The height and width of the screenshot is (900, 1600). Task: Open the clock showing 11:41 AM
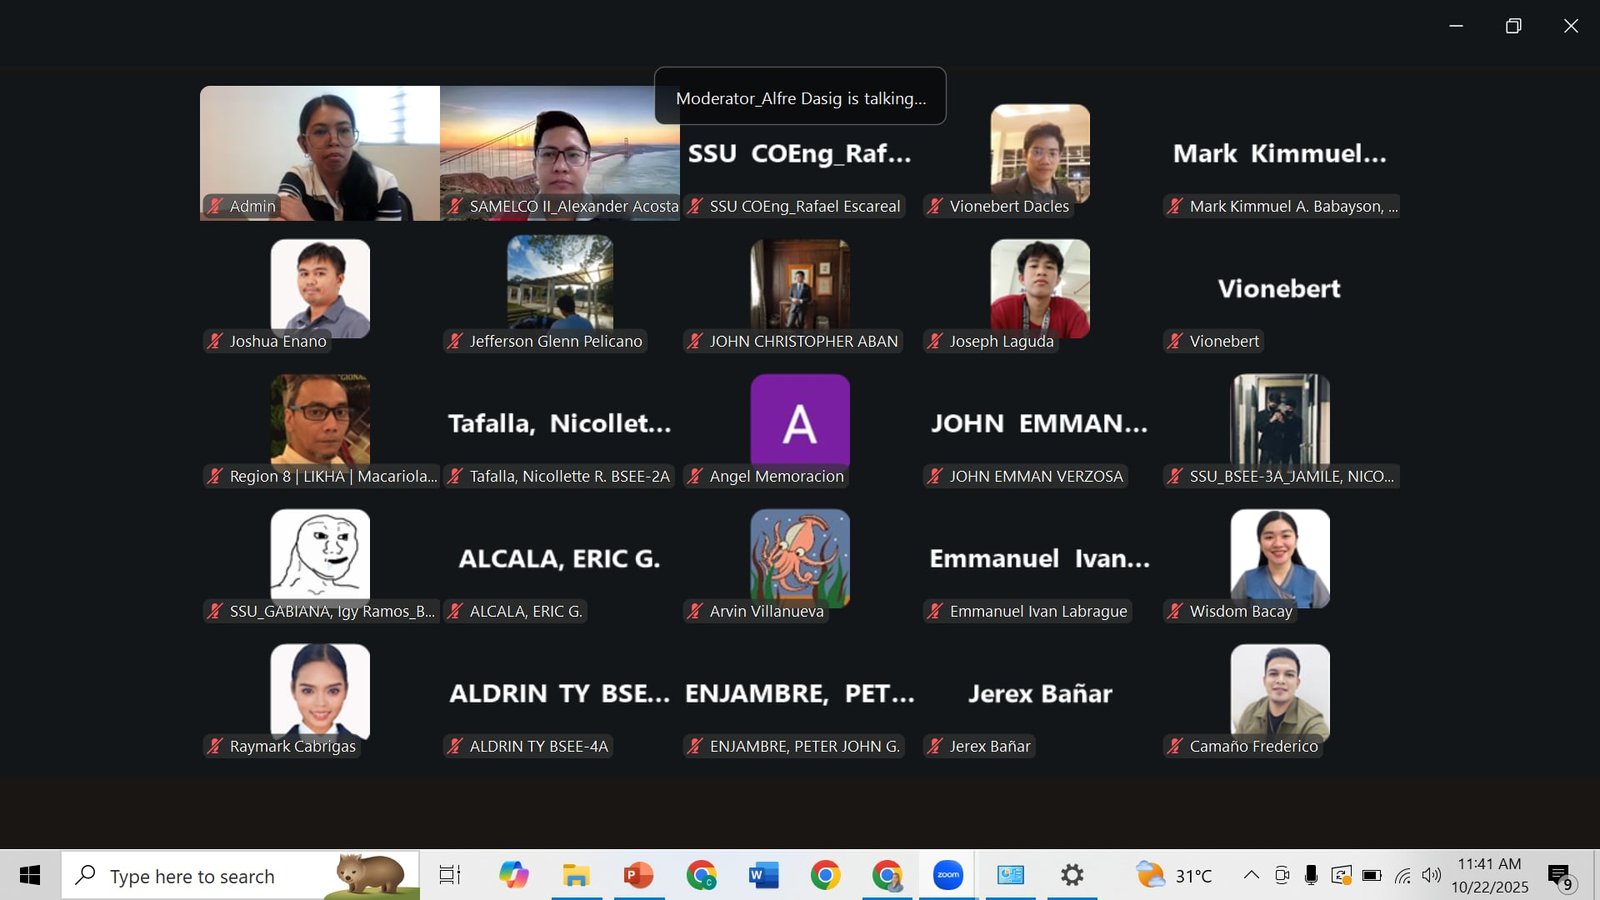point(1489,875)
